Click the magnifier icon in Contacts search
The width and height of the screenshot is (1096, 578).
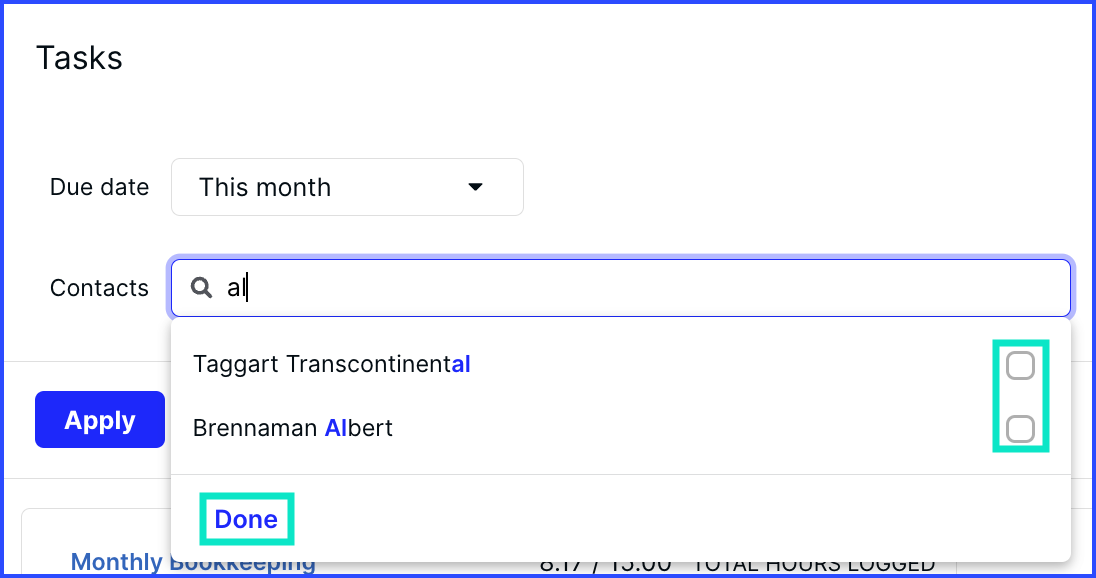(x=201, y=287)
